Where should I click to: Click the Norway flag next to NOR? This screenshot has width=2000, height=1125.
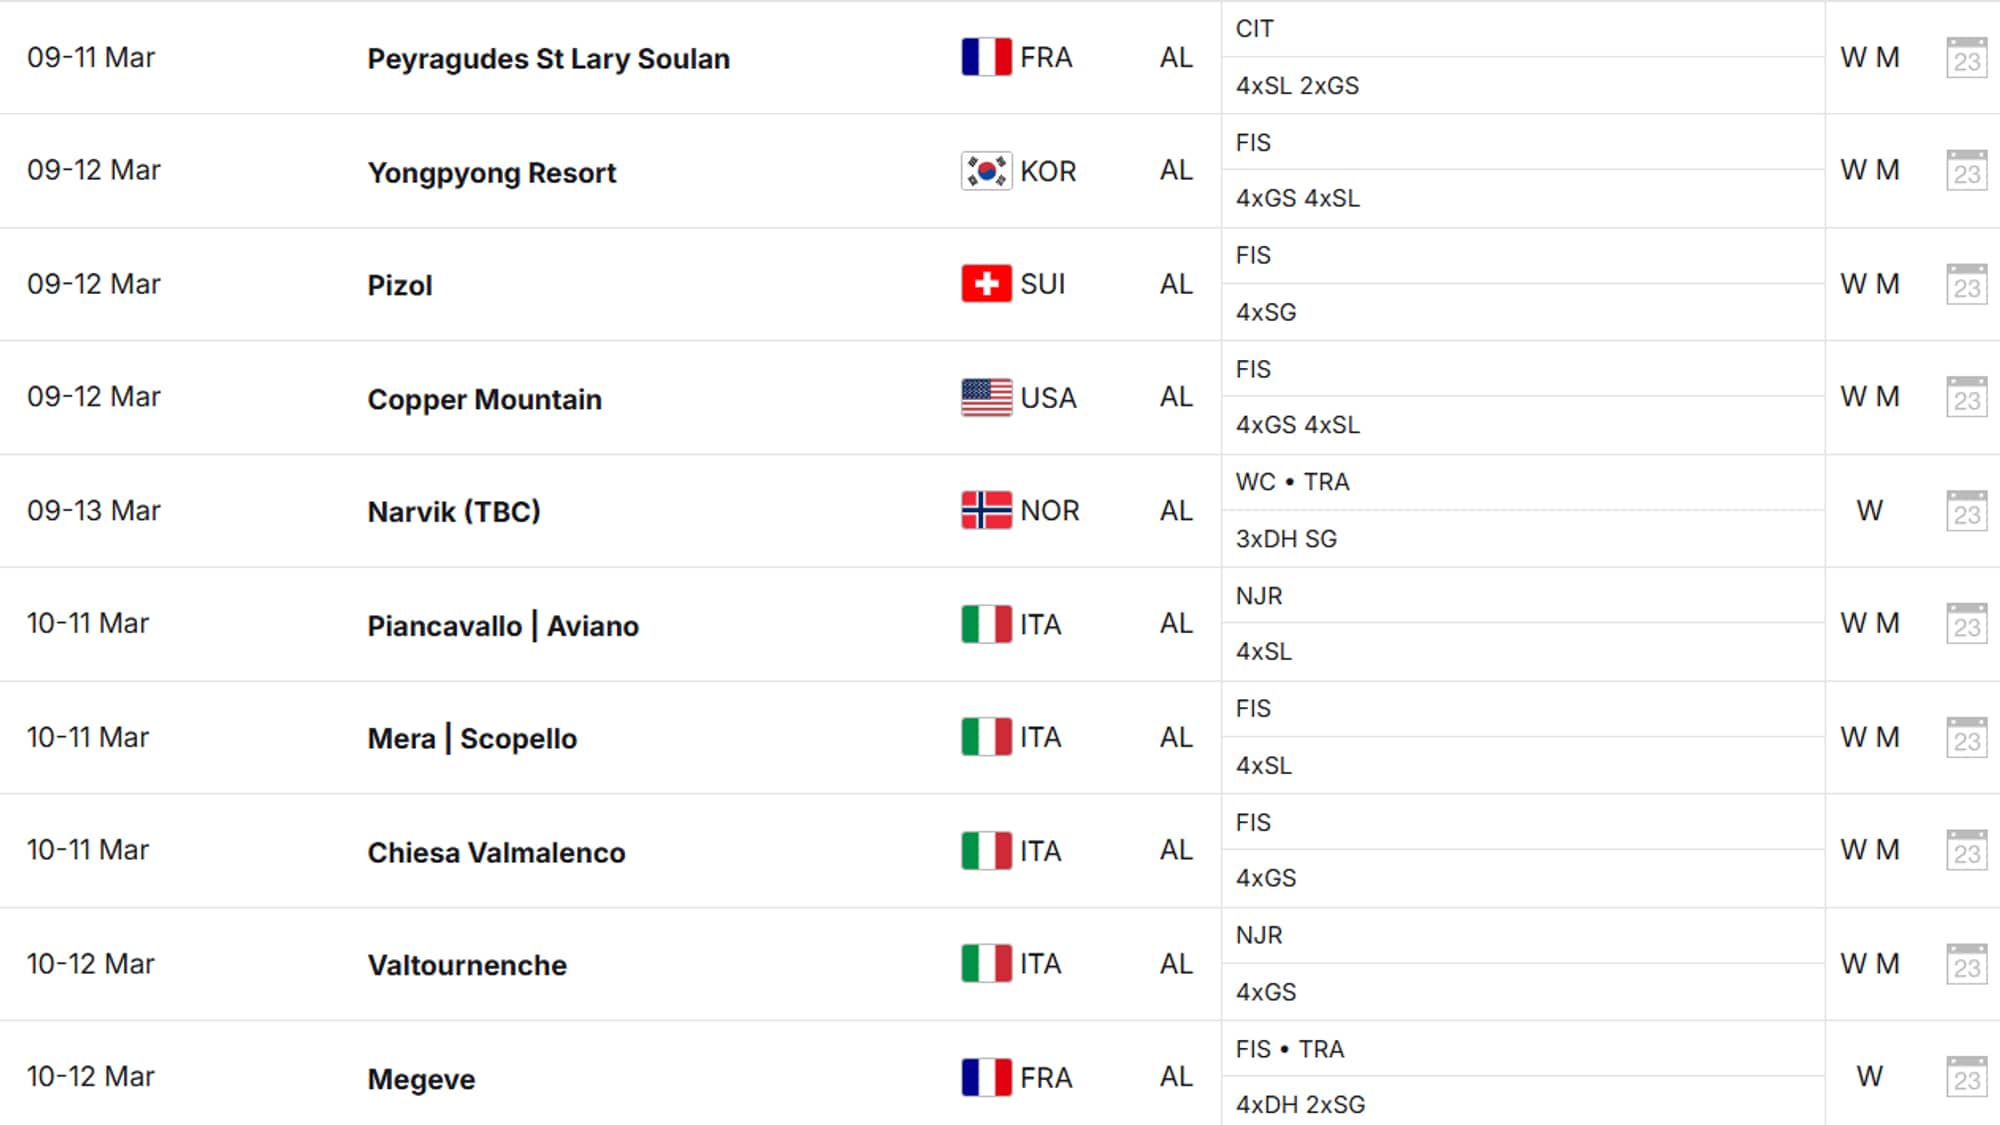(986, 510)
